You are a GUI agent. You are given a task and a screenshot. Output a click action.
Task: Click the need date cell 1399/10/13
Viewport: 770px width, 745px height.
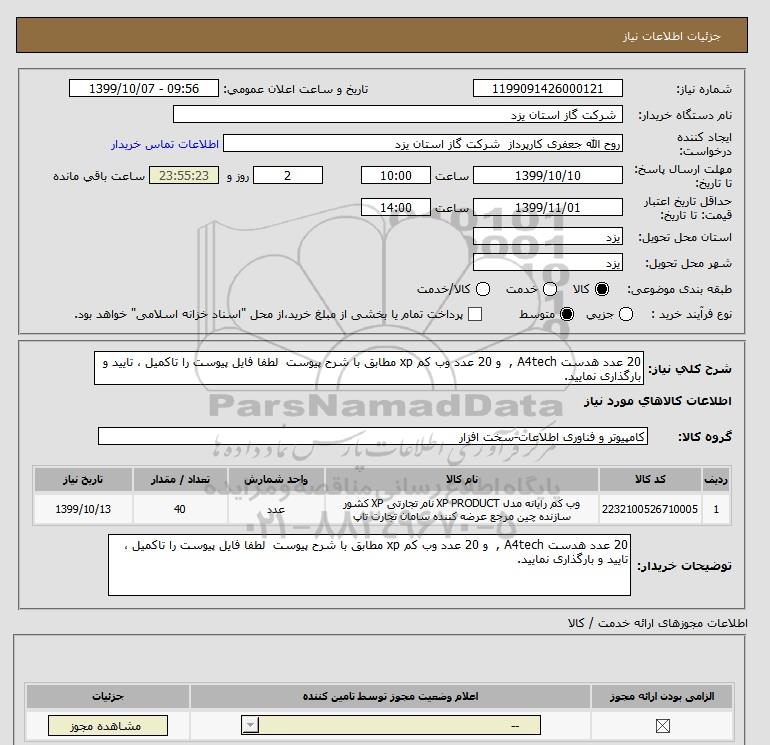pos(83,509)
